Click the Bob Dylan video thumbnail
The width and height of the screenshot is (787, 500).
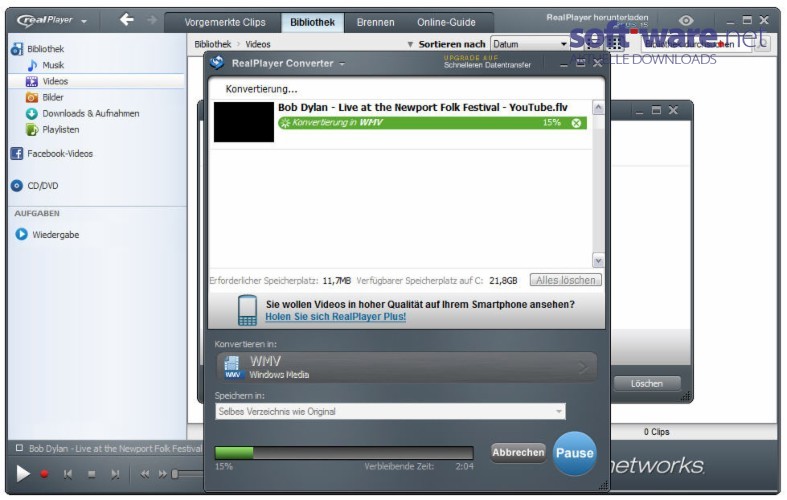244,122
